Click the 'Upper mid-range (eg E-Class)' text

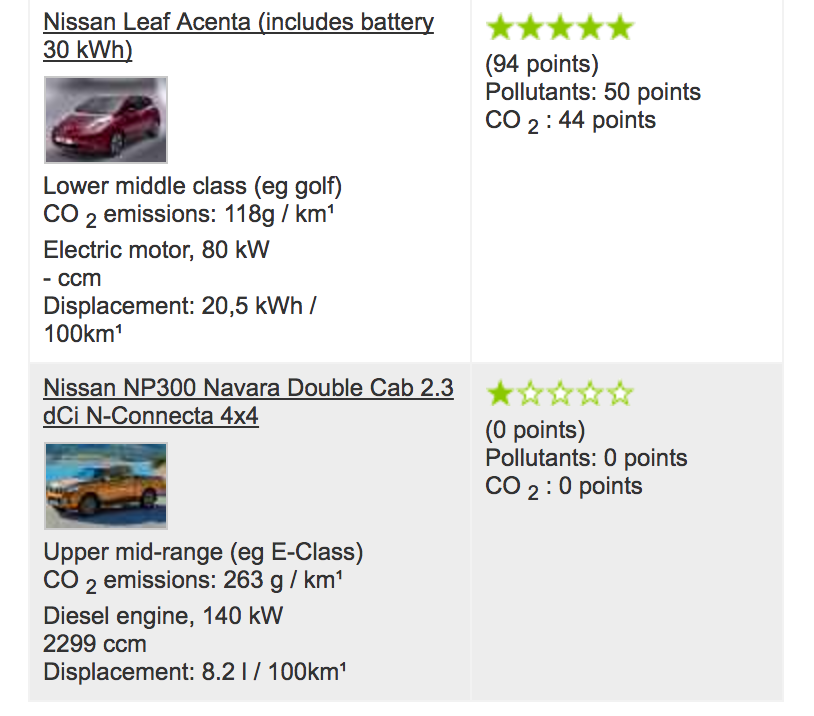click(203, 552)
